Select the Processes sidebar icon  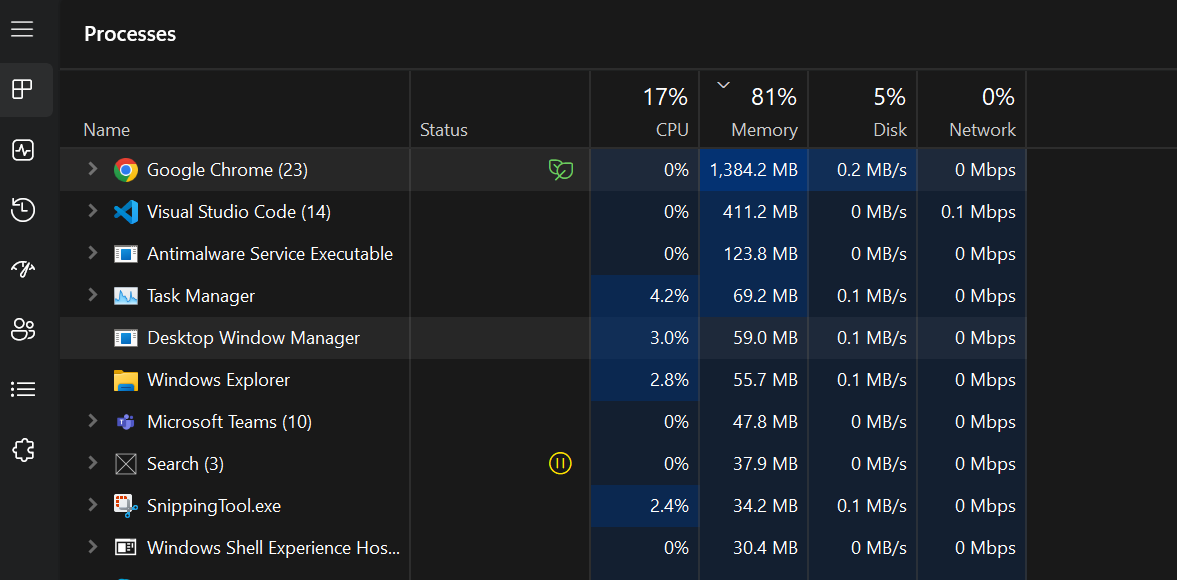23,90
